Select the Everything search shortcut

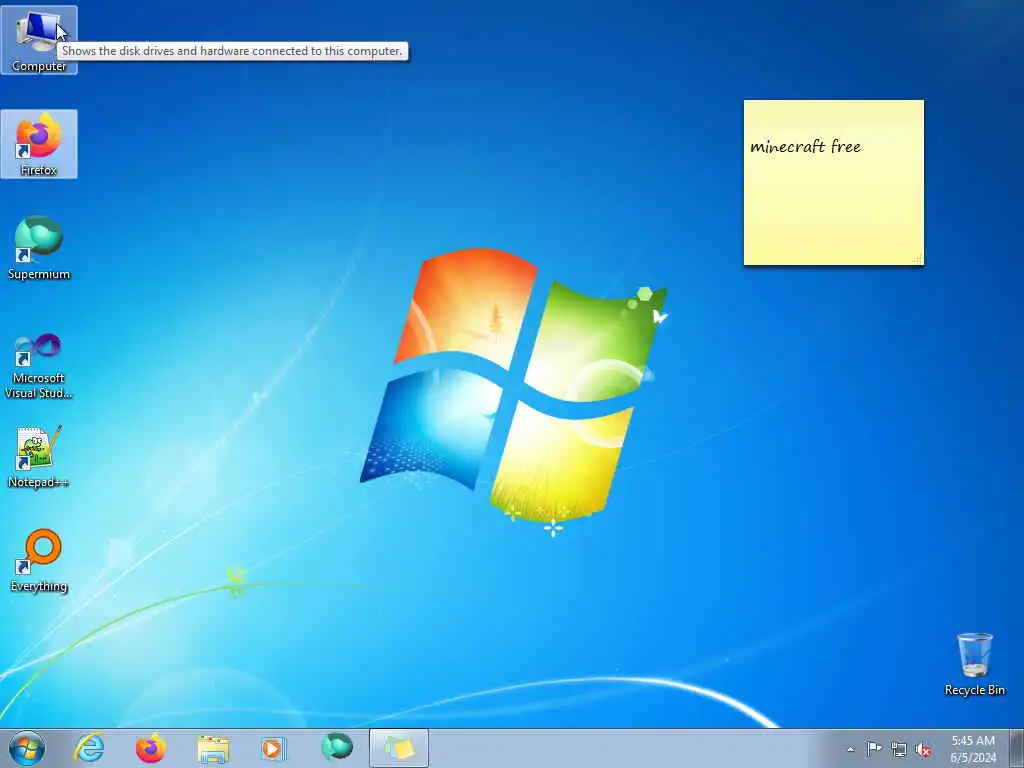tap(39, 560)
